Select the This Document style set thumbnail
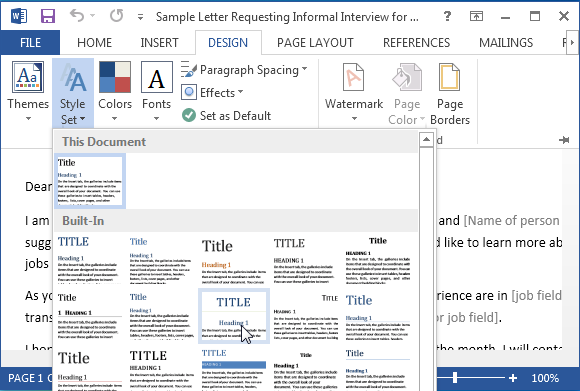This screenshot has width=580, height=391. tap(90, 181)
